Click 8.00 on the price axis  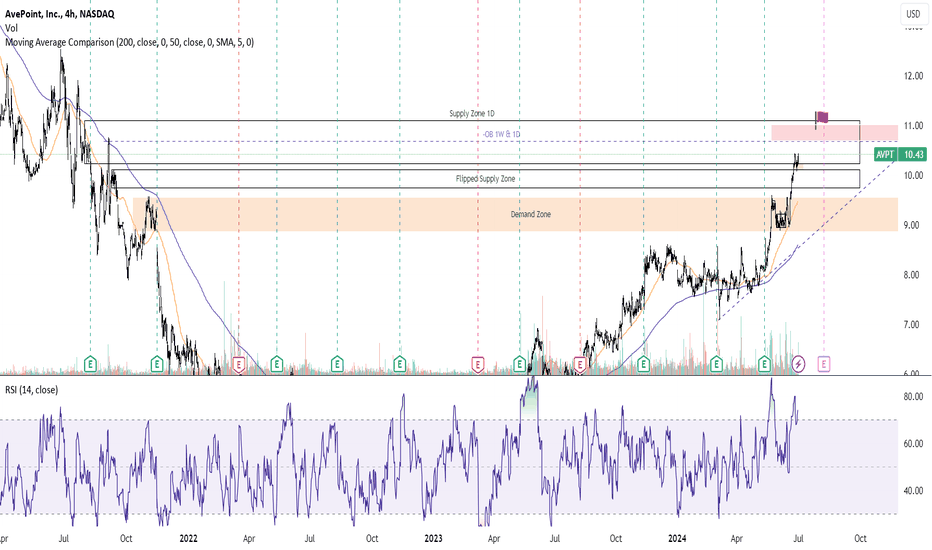[x=914, y=275]
